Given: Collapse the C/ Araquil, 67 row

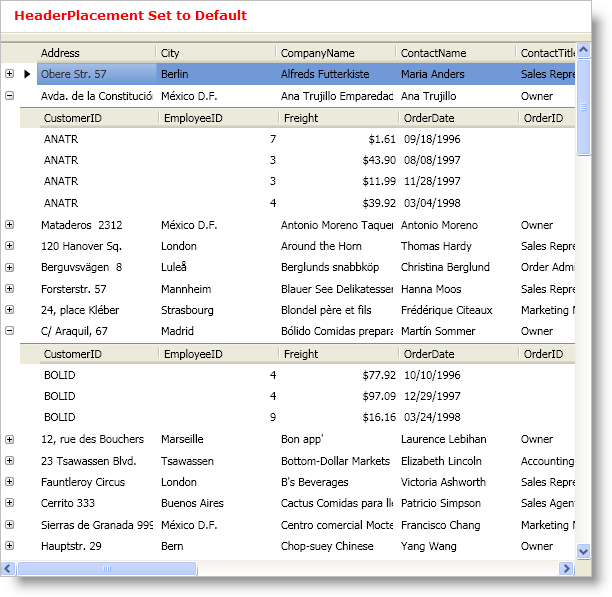Looking at the screenshot, I should click(x=10, y=331).
